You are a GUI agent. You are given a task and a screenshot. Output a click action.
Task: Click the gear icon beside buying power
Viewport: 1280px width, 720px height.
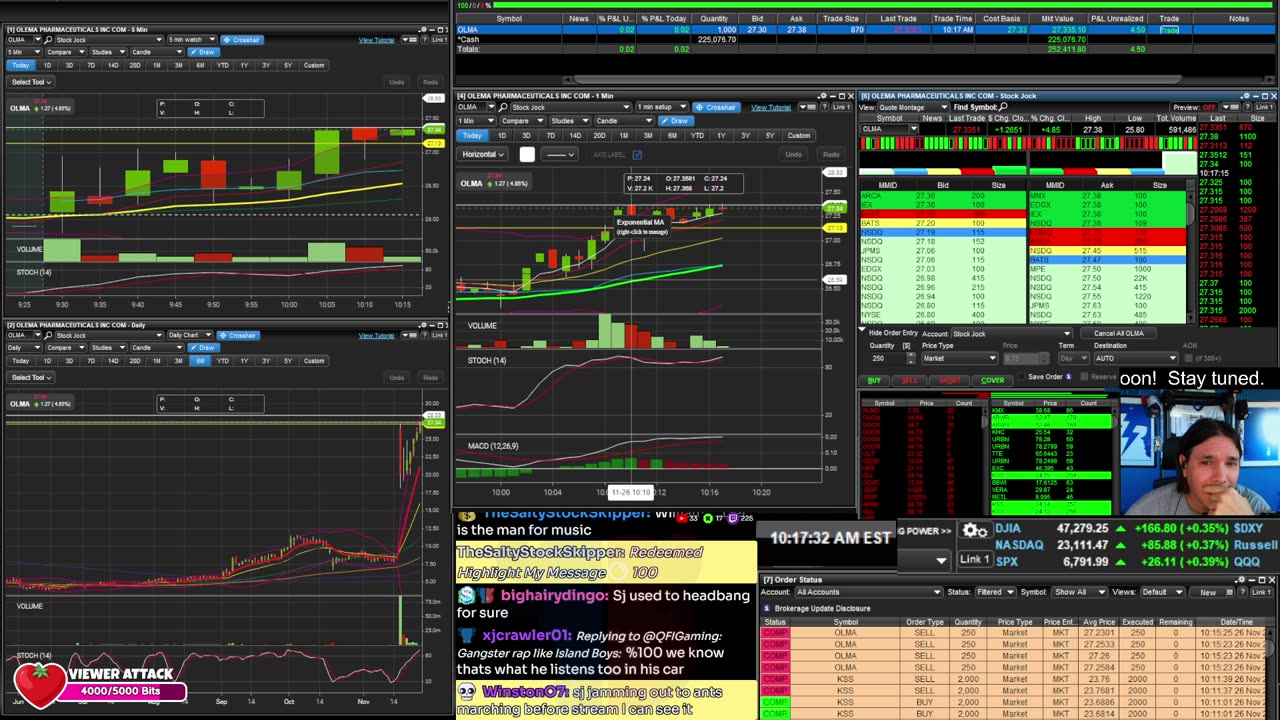974,531
